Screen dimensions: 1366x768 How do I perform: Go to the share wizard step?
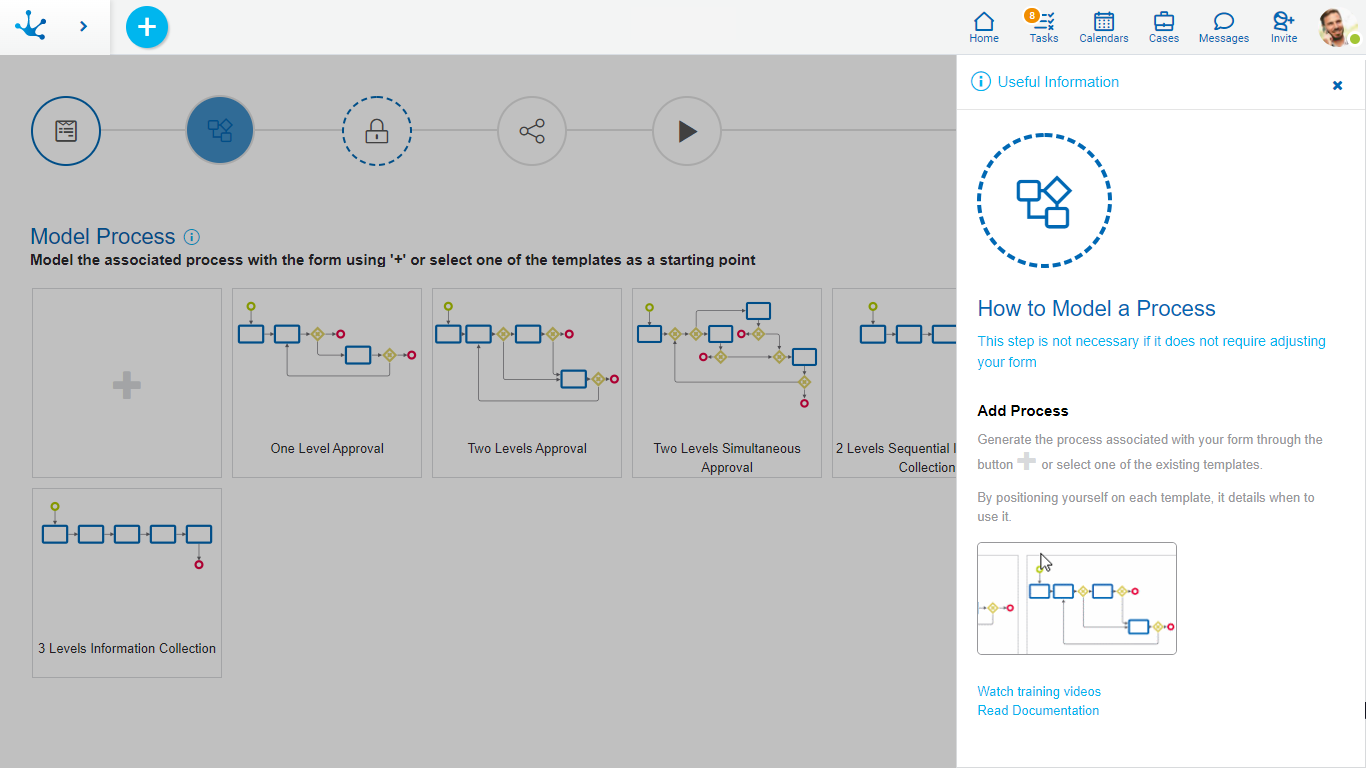tap(532, 131)
